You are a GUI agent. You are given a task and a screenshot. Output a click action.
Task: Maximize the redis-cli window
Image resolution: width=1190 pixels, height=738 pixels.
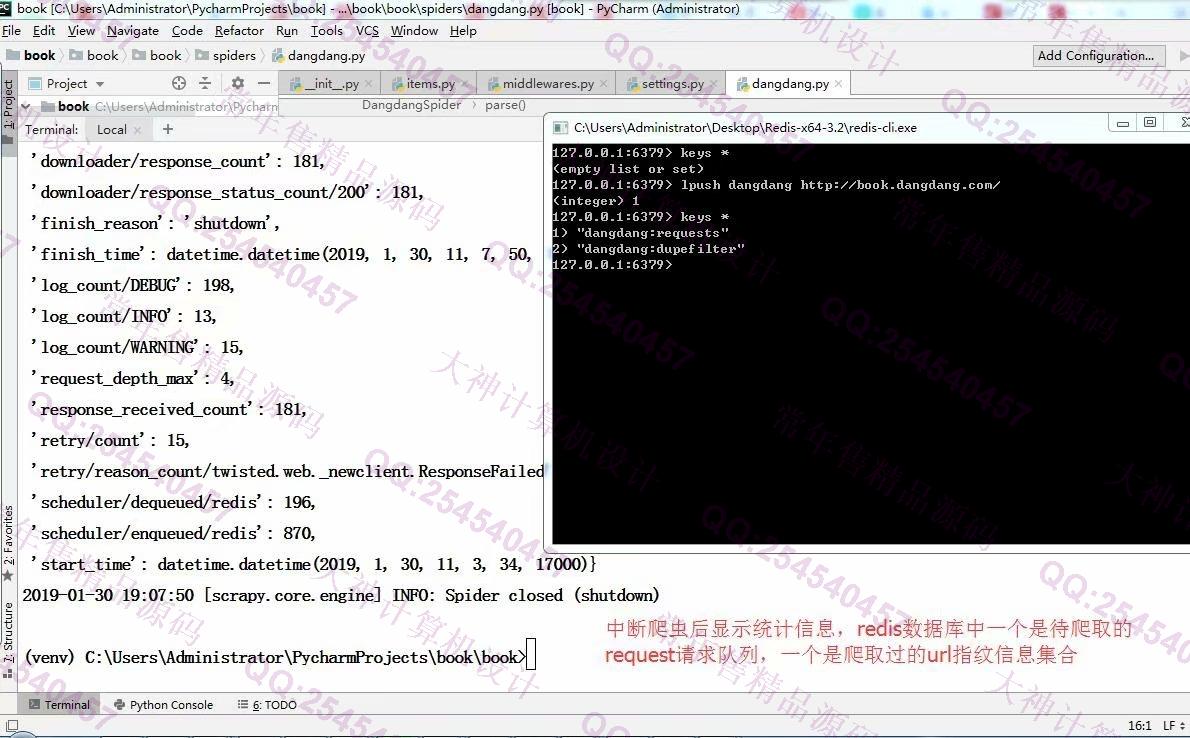1151,122
